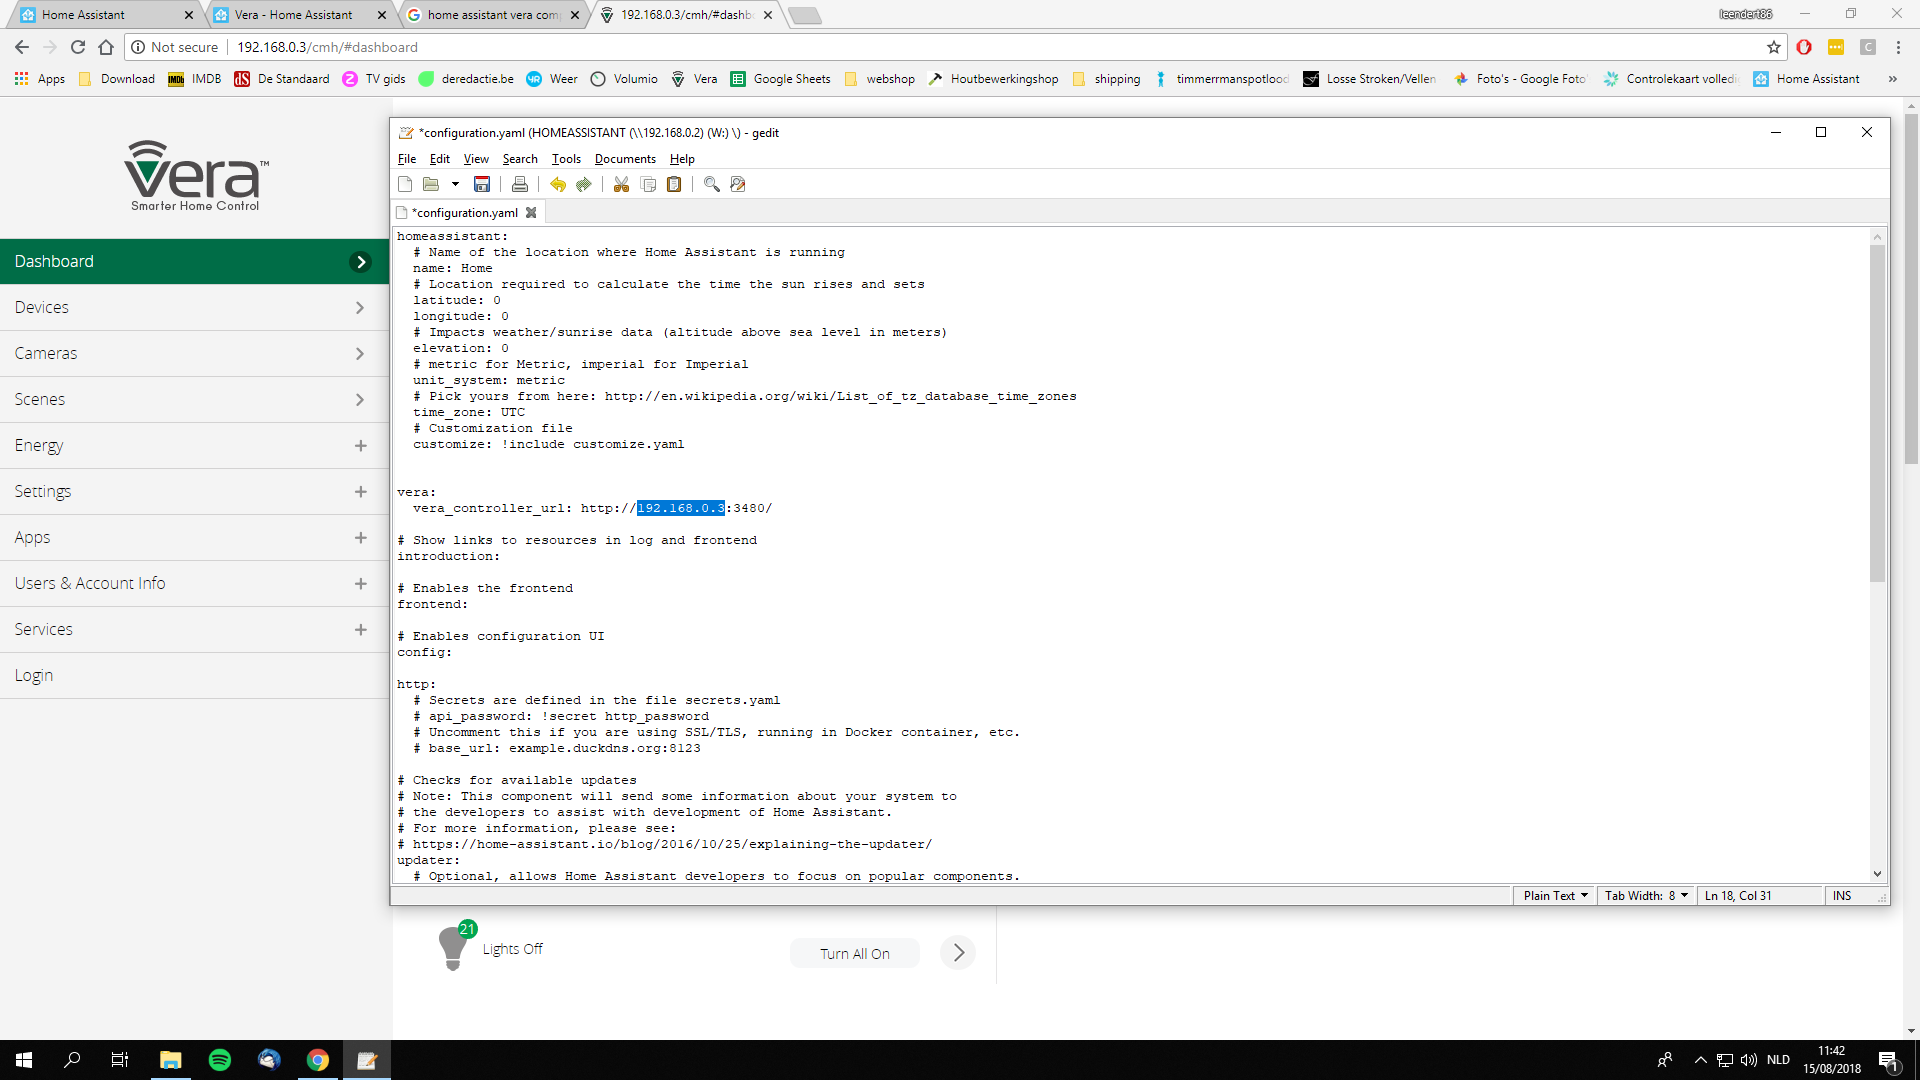
Task: Open the gedit Tools menu
Action: click(x=566, y=159)
